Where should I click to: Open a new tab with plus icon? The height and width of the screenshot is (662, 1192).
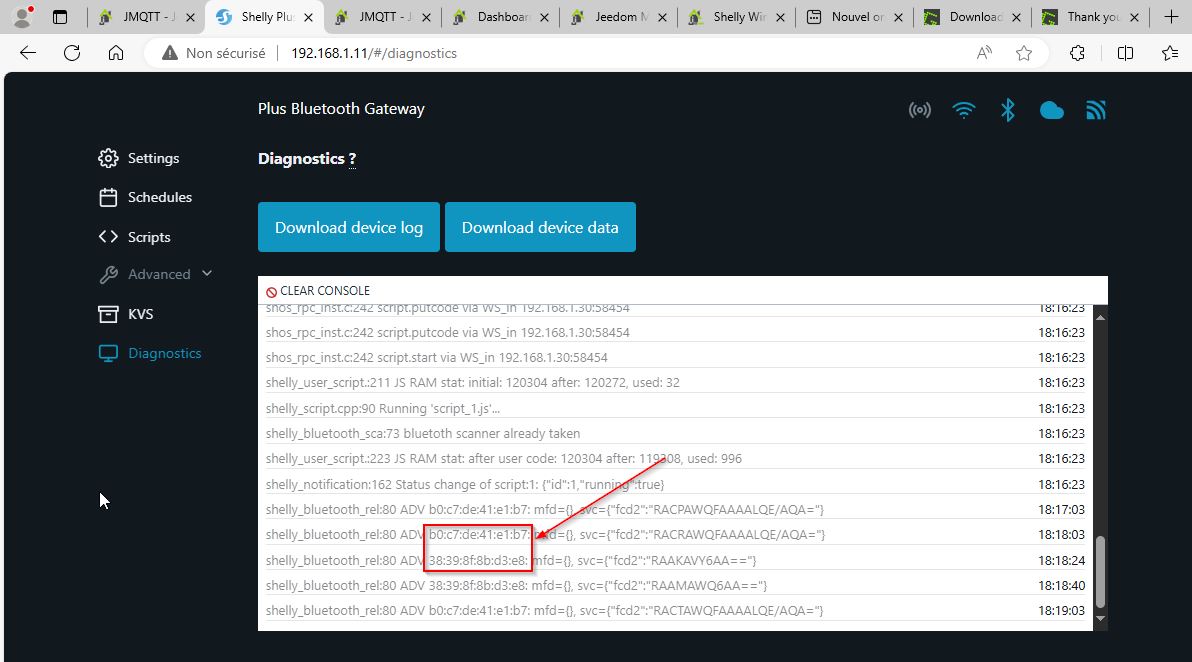pyautogui.click(x=1171, y=17)
